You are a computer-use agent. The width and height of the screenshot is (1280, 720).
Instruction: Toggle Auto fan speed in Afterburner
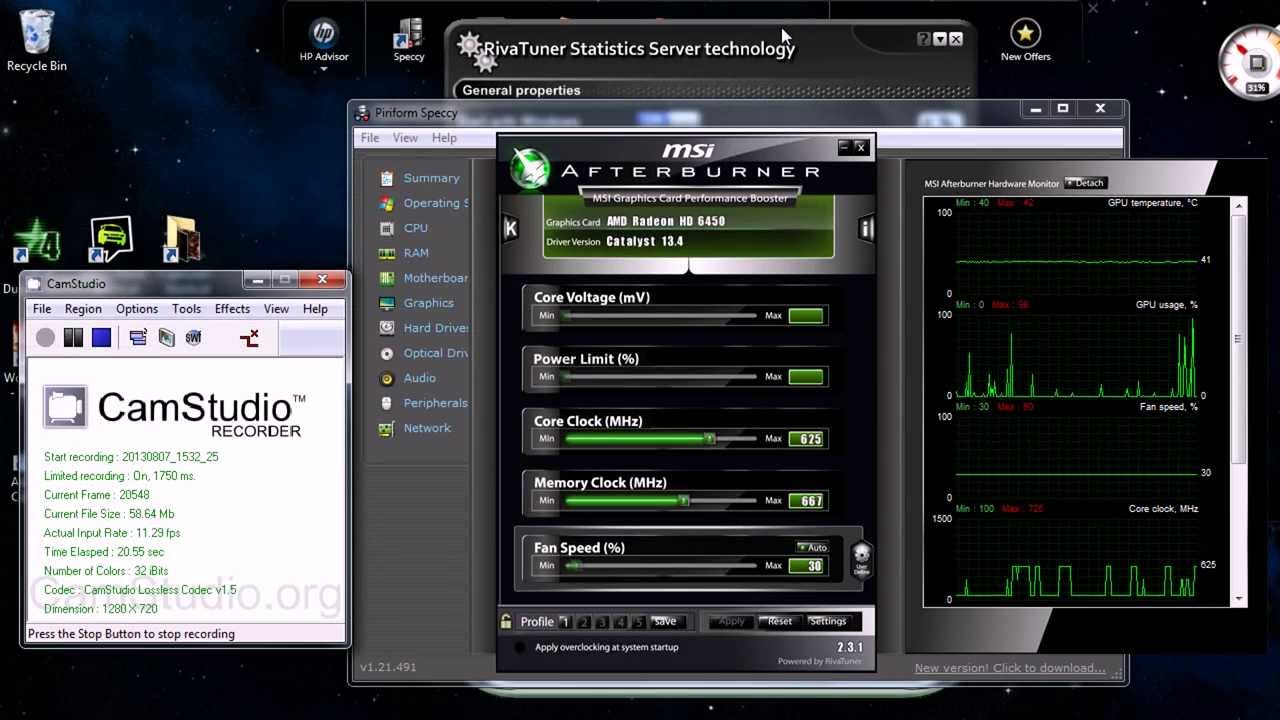(812, 547)
